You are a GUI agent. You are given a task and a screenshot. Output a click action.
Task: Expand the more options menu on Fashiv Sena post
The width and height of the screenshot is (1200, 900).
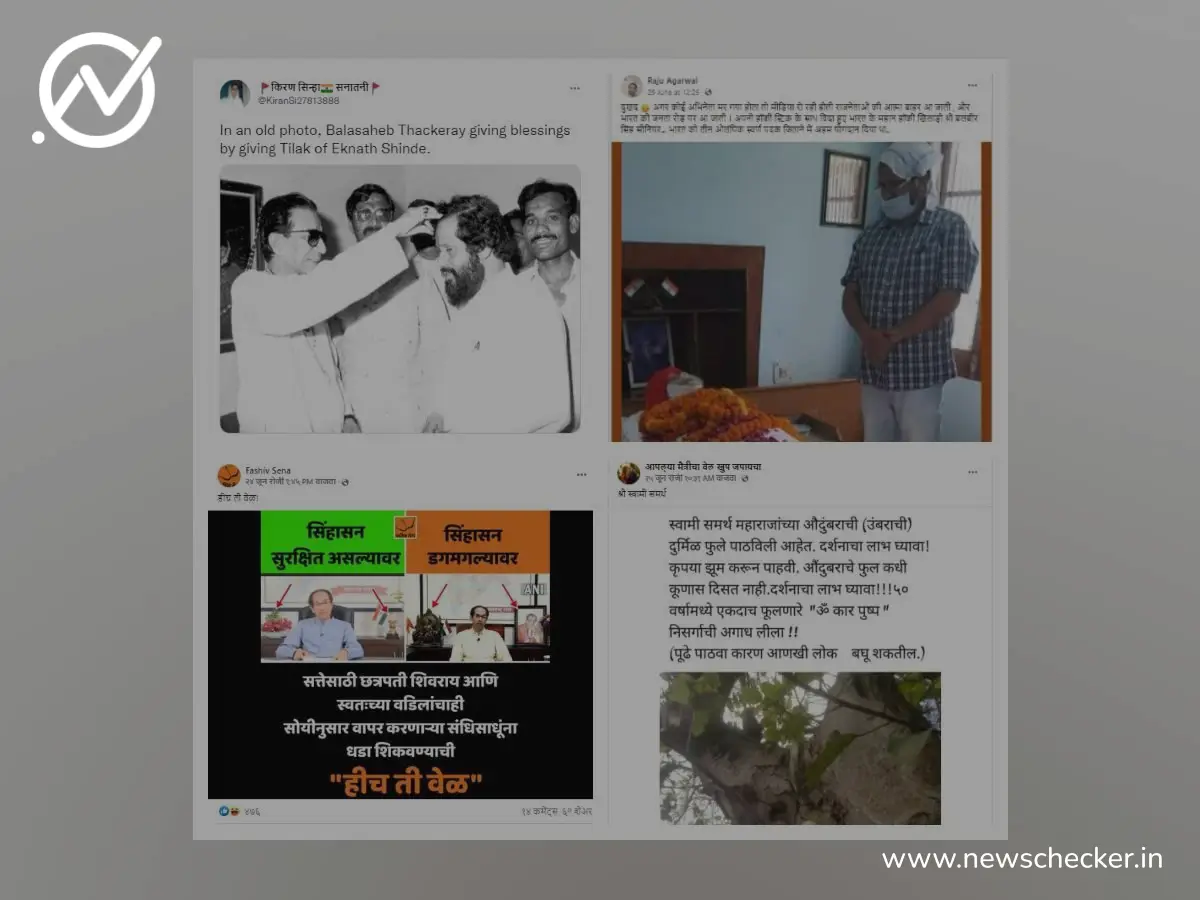point(580,473)
